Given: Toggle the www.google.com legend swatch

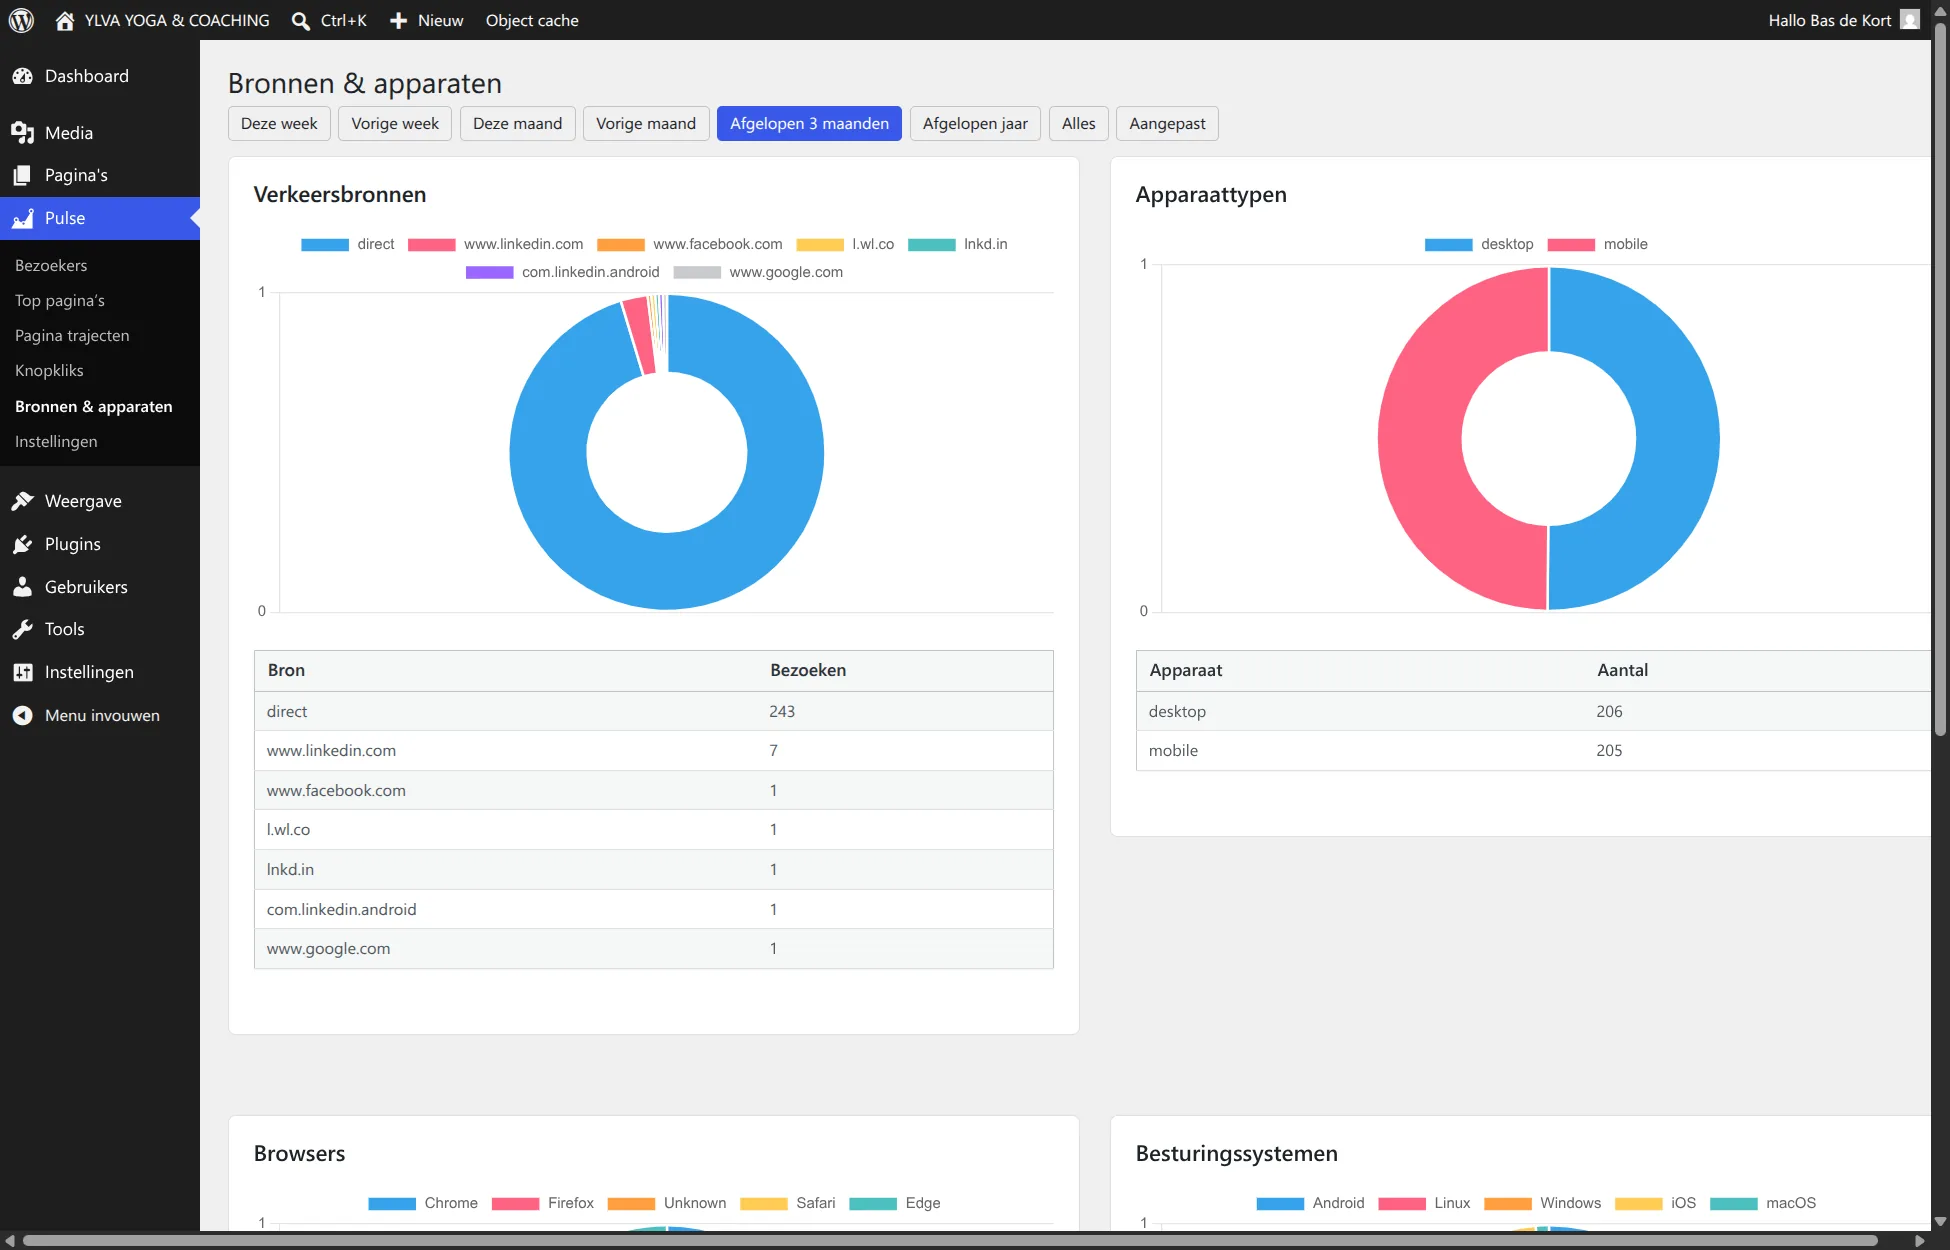Looking at the screenshot, I should (x=698, y=272).
